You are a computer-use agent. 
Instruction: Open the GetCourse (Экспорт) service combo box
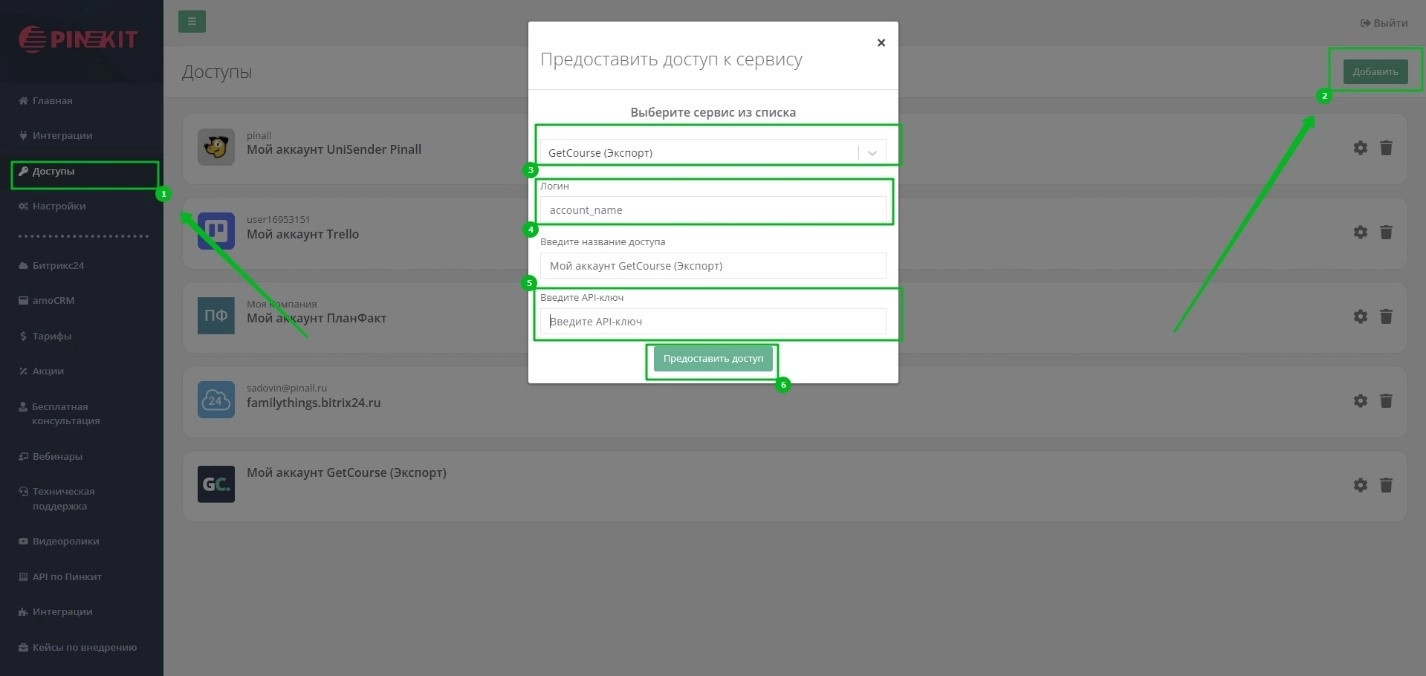700,153
